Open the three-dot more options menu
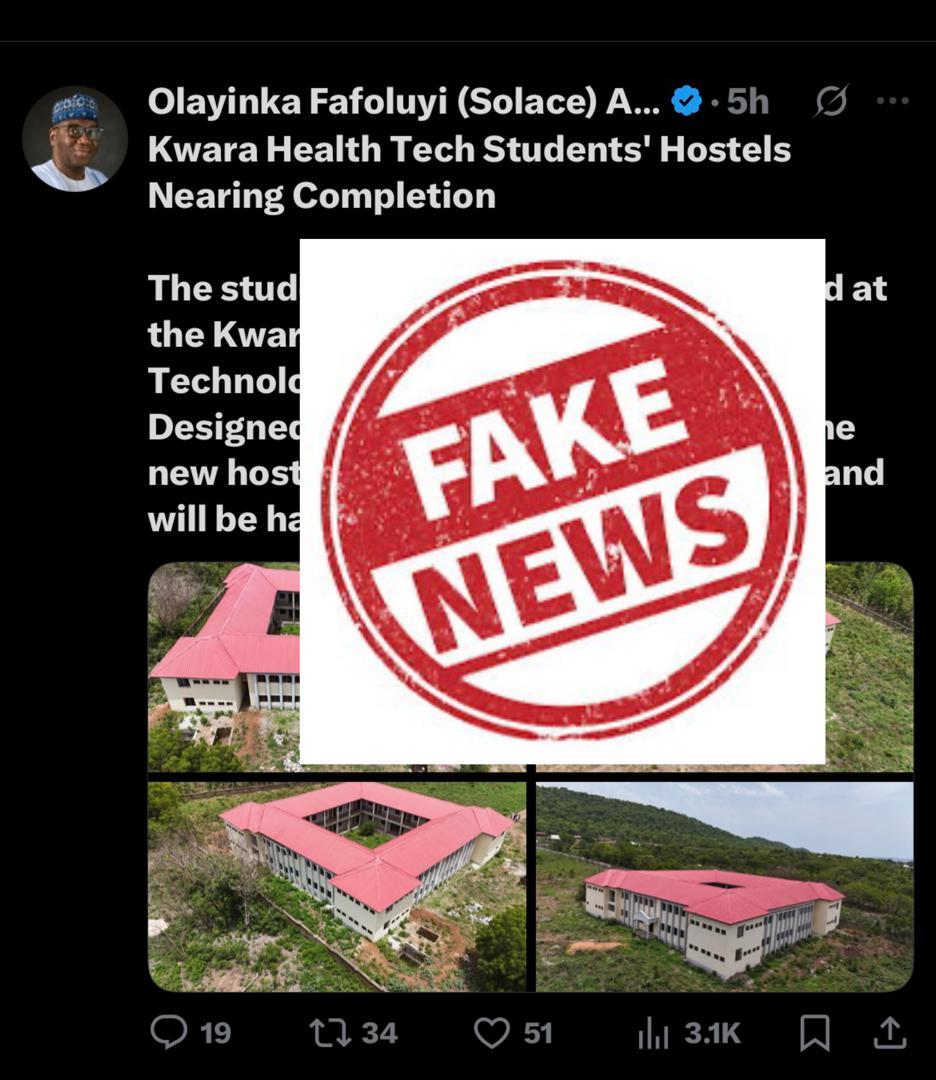The width and height of the screenshot is (936, 1080). coord(893,101)
